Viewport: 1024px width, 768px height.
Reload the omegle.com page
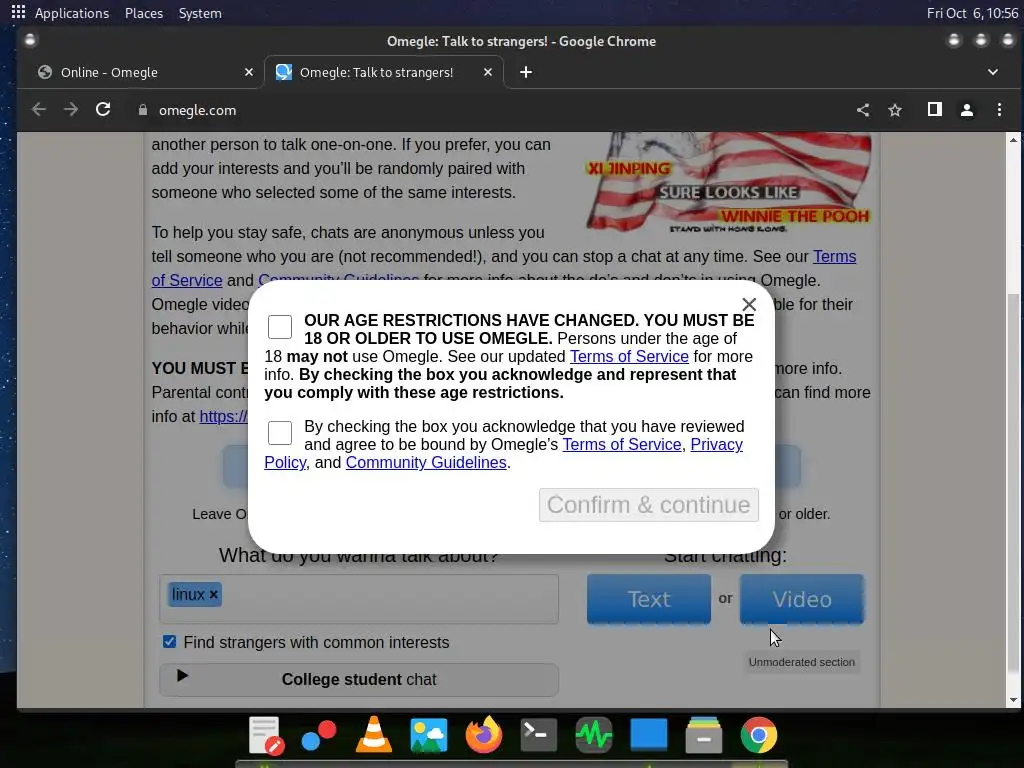pos(103,110)
